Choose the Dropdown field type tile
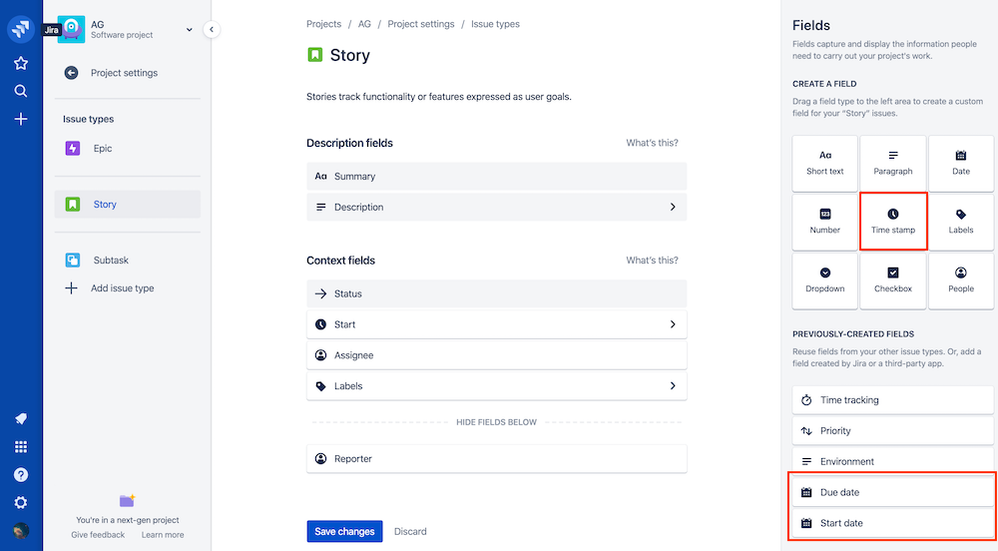The image size is (998, 551). pos(825,280)
